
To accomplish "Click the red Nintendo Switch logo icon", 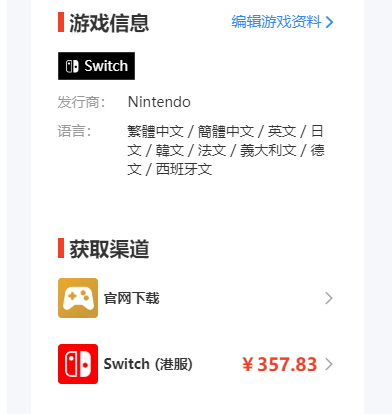I will [x=78, y=364].
